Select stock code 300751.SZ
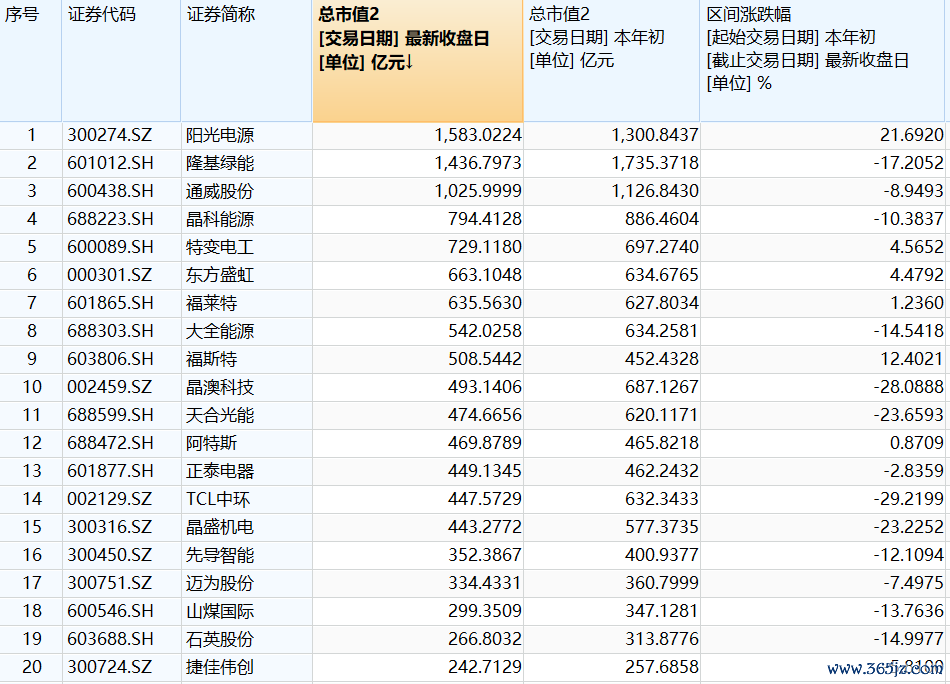 (110, 583)
